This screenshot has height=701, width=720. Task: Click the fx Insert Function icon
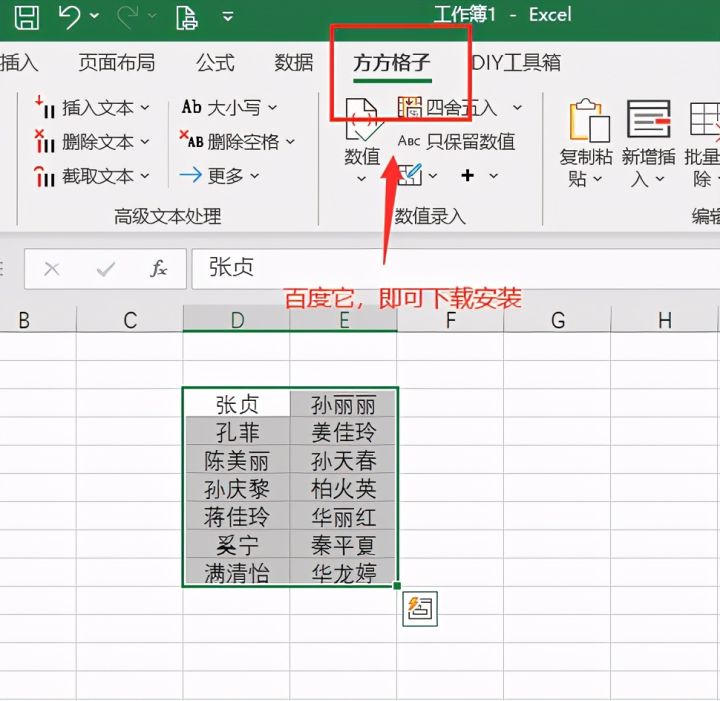coord(158,269)
